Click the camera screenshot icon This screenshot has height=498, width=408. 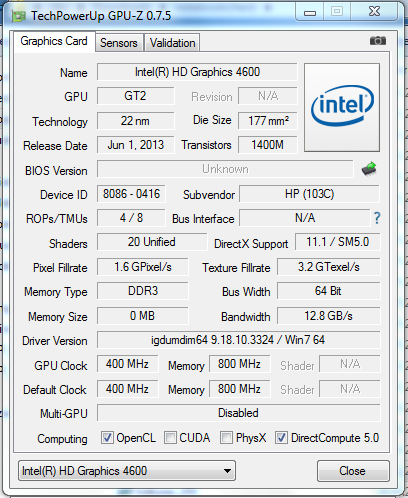pos(378,41)
